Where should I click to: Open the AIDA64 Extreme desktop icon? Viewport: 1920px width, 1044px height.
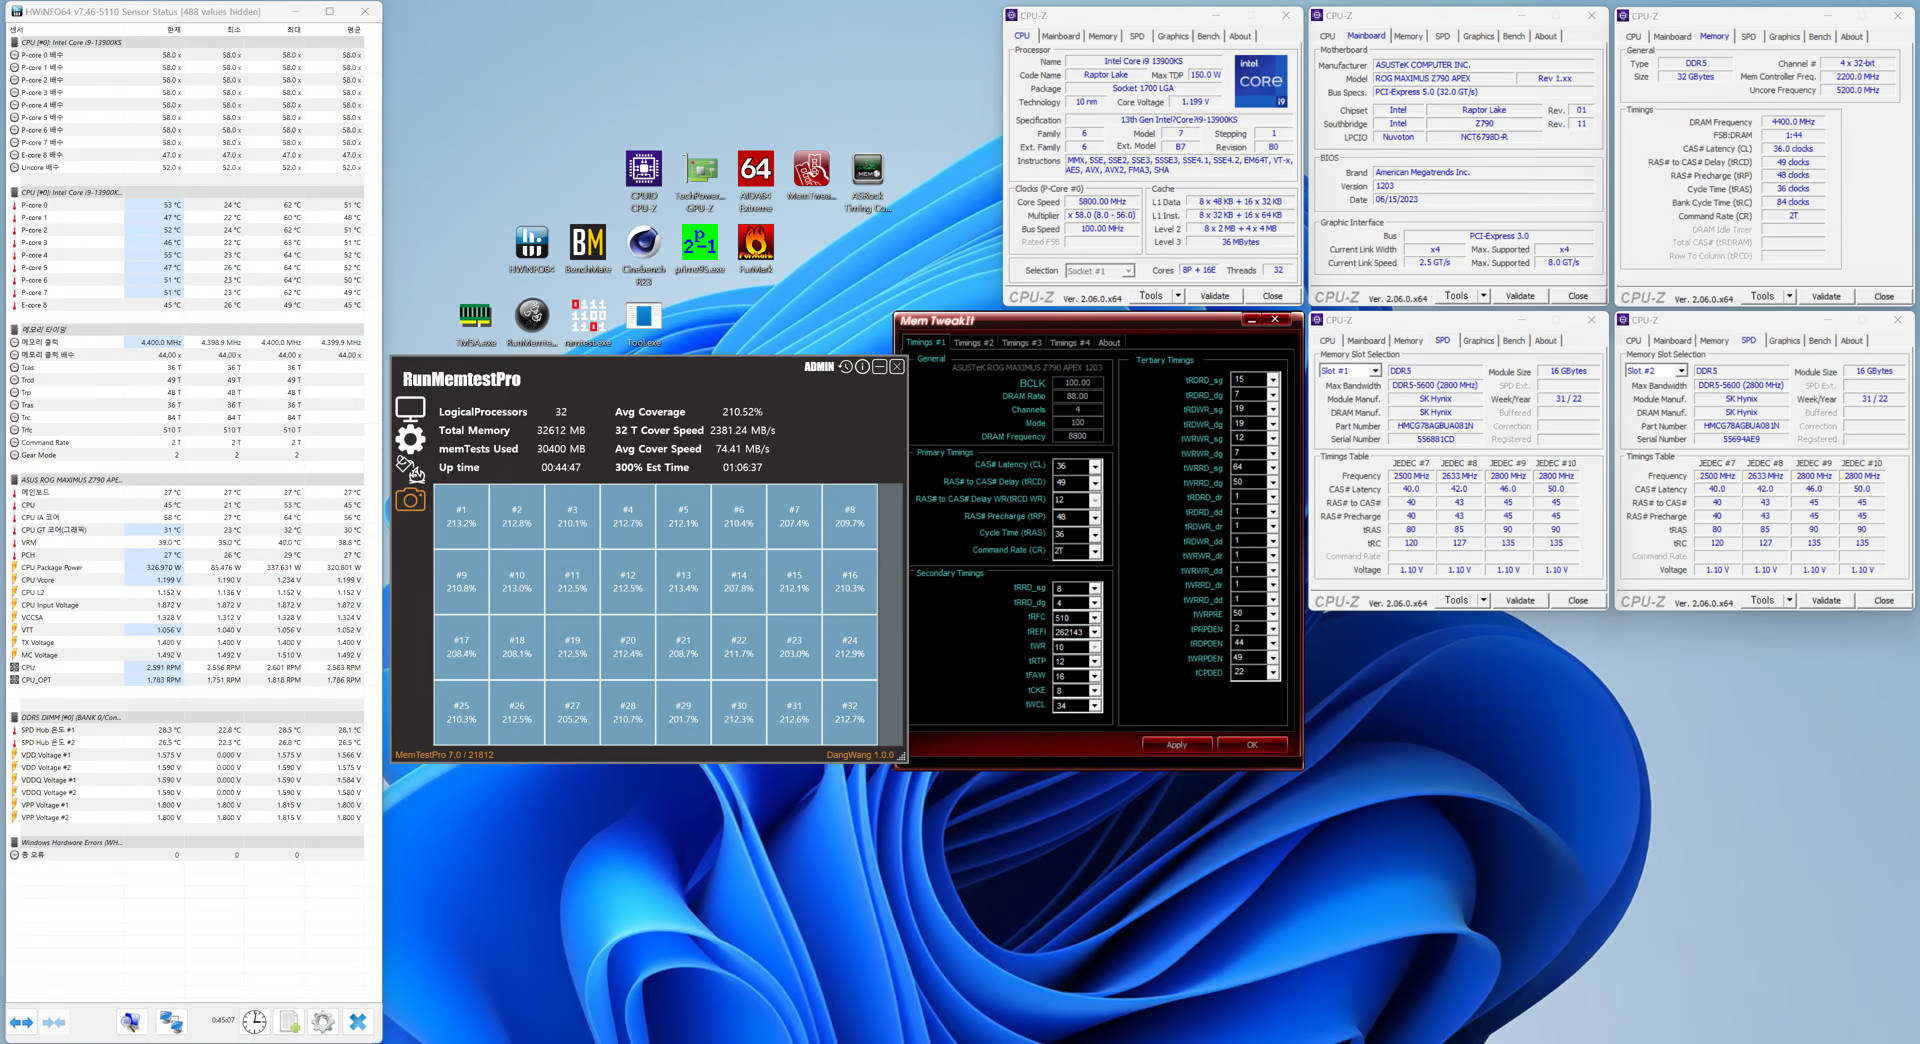(x=755, y=181)
